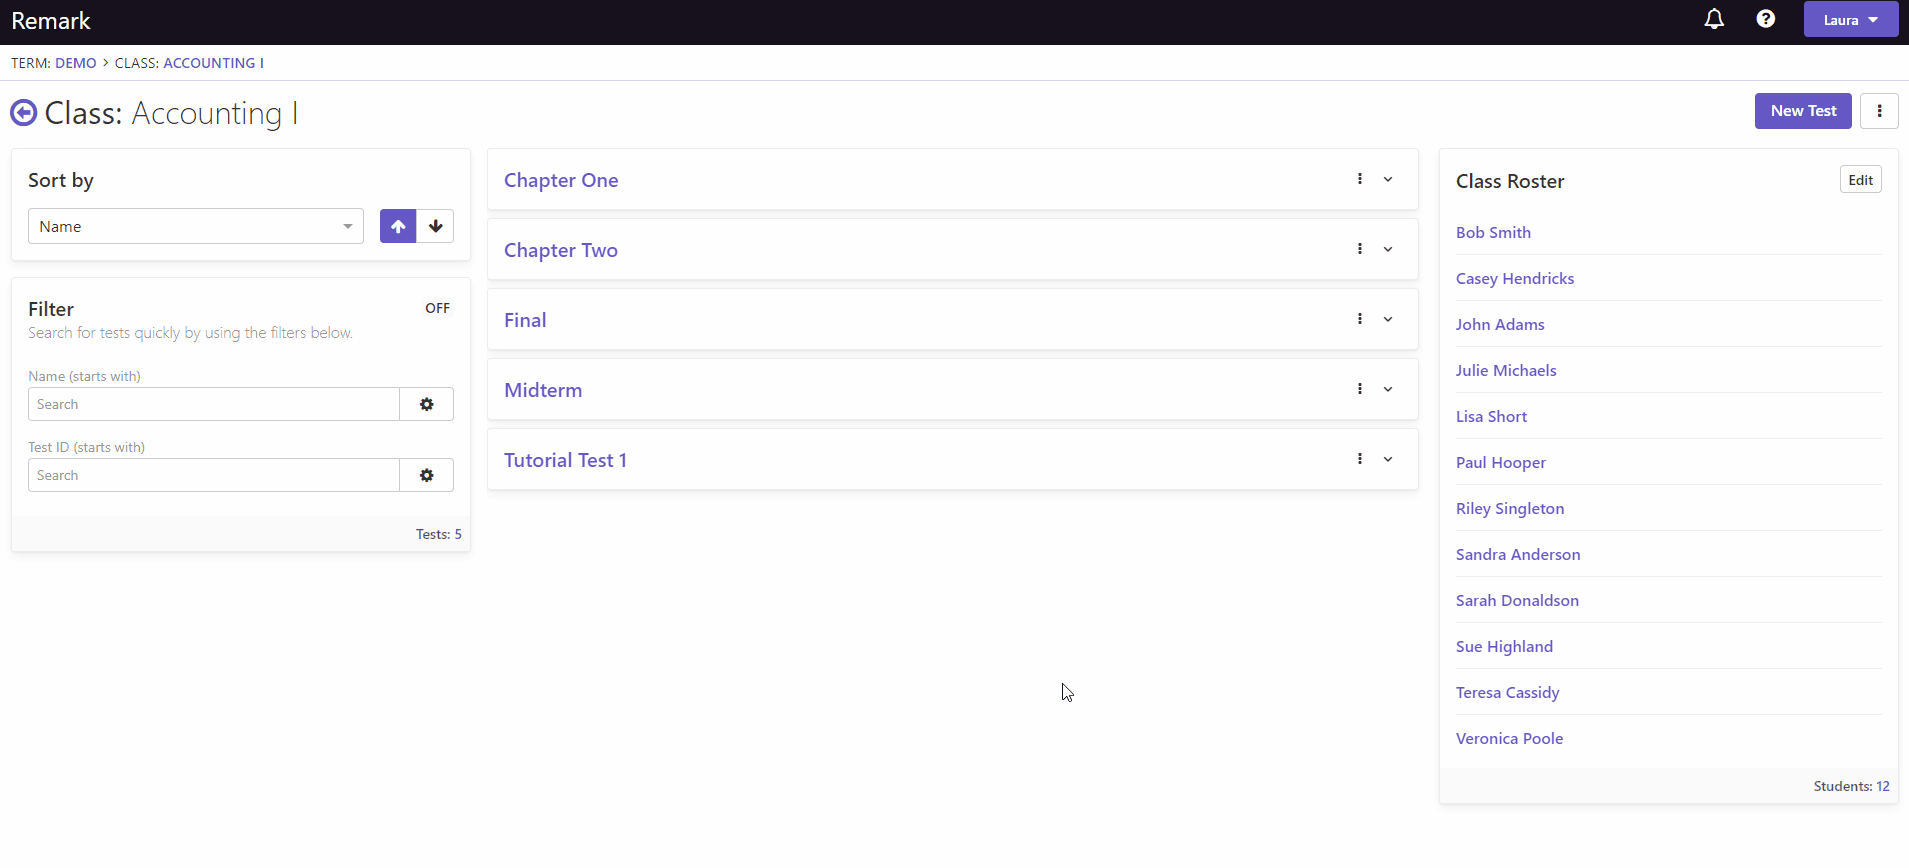Open the Chapter Two test

click(561, 250)
